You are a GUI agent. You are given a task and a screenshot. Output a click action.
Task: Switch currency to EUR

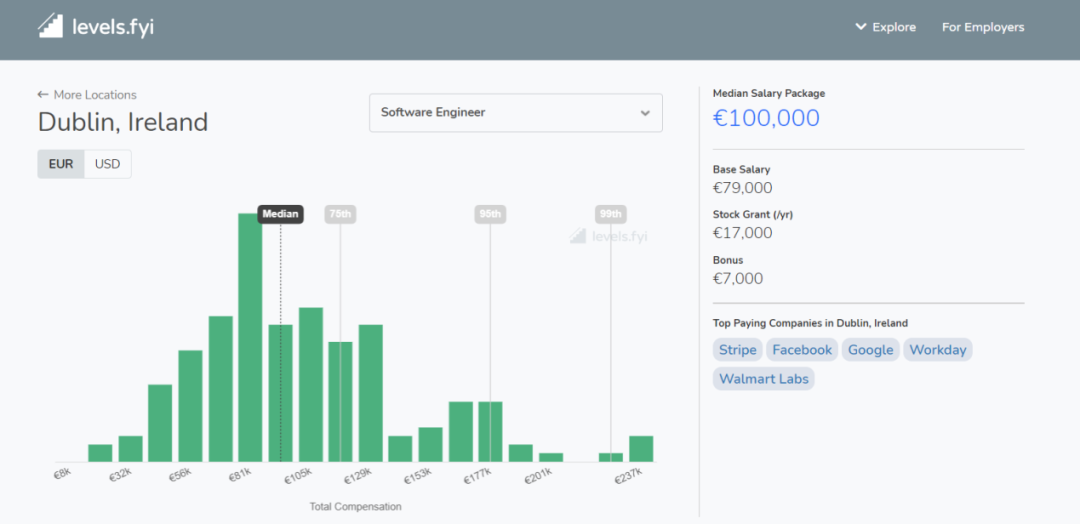tap(61, 165)
